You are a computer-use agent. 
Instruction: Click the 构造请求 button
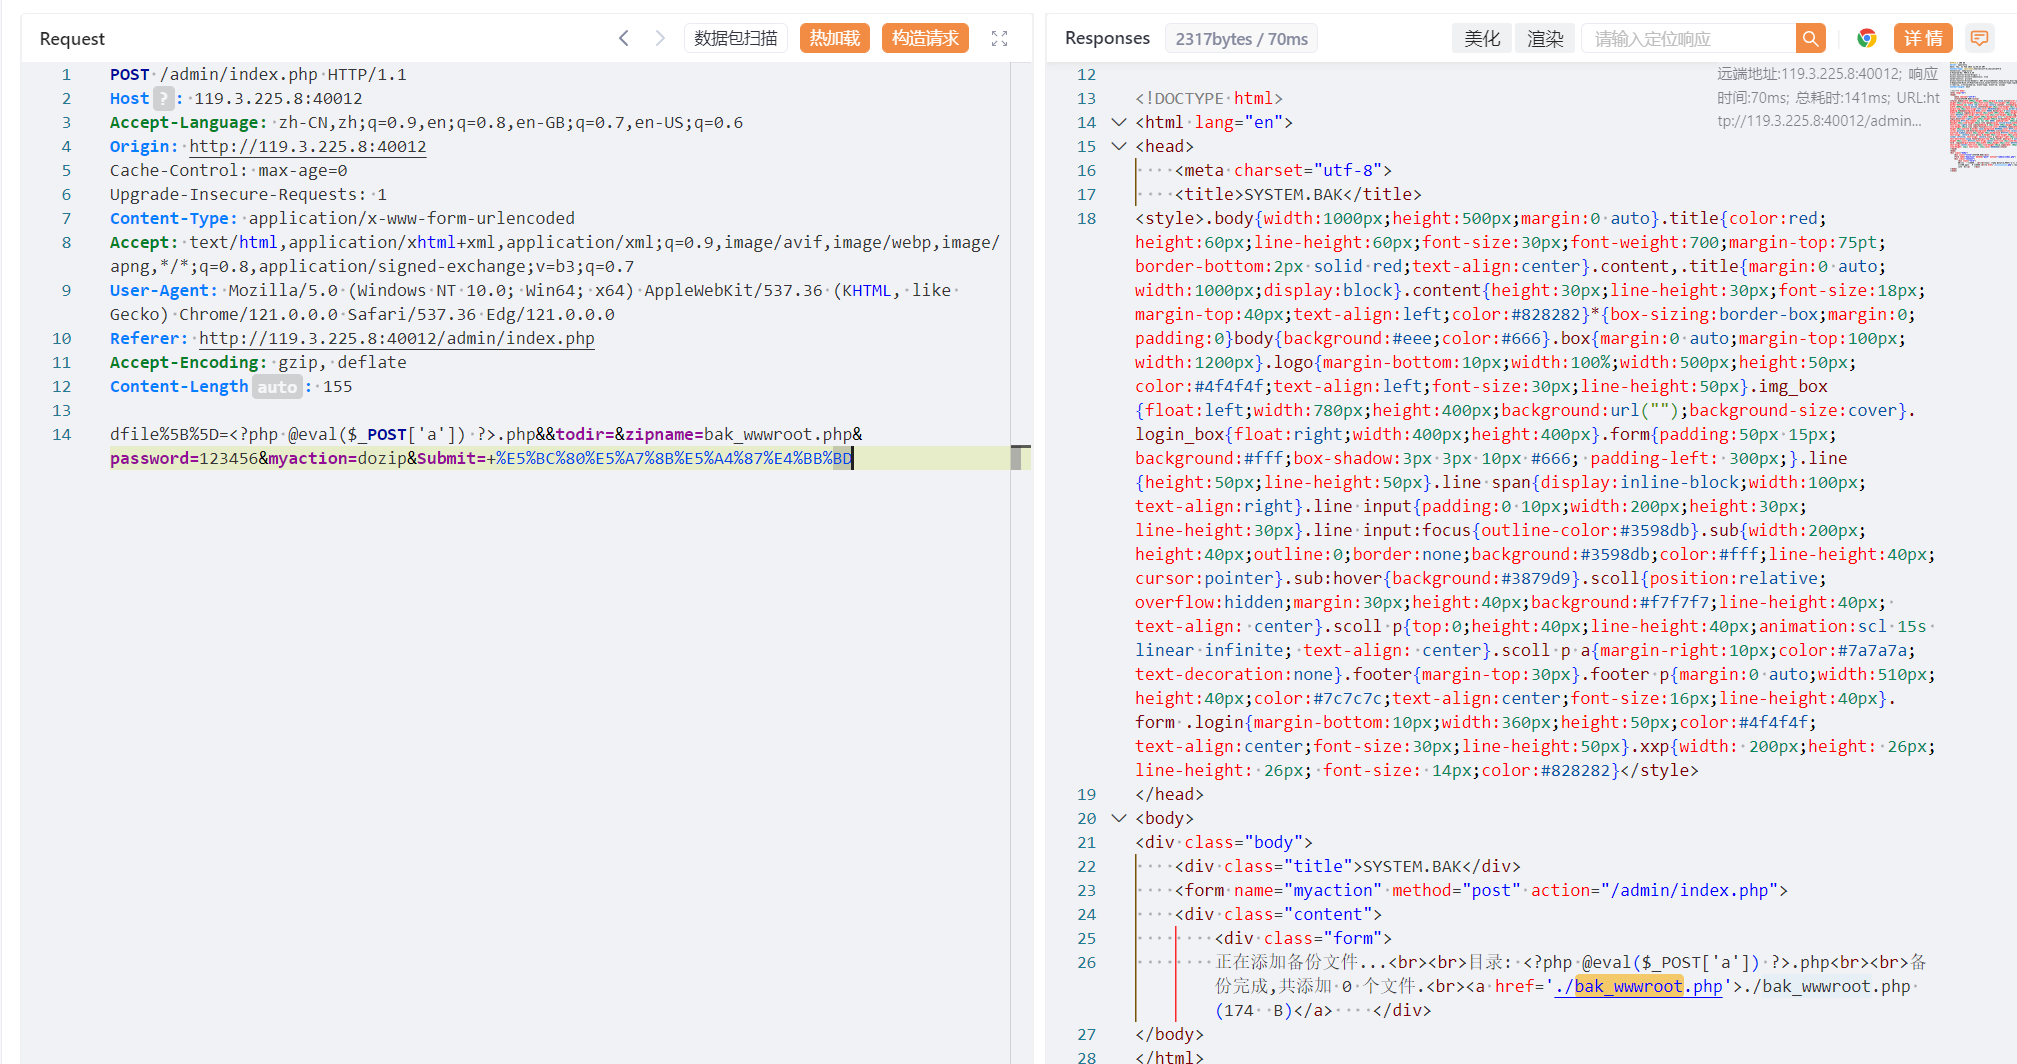click(x=925, y=38)
